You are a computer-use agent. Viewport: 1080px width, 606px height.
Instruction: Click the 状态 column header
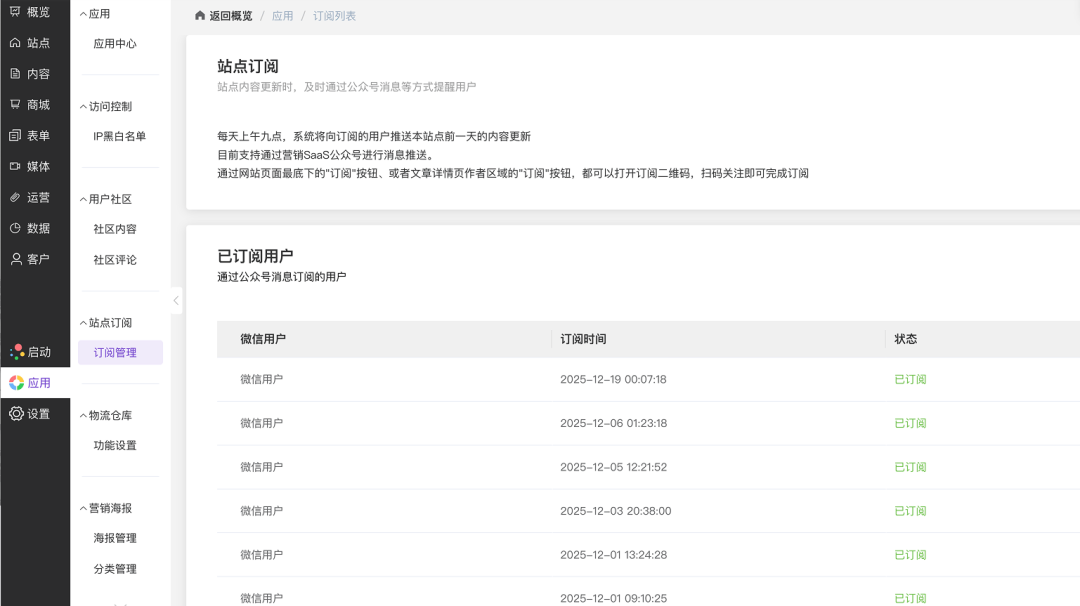point(906,339)
